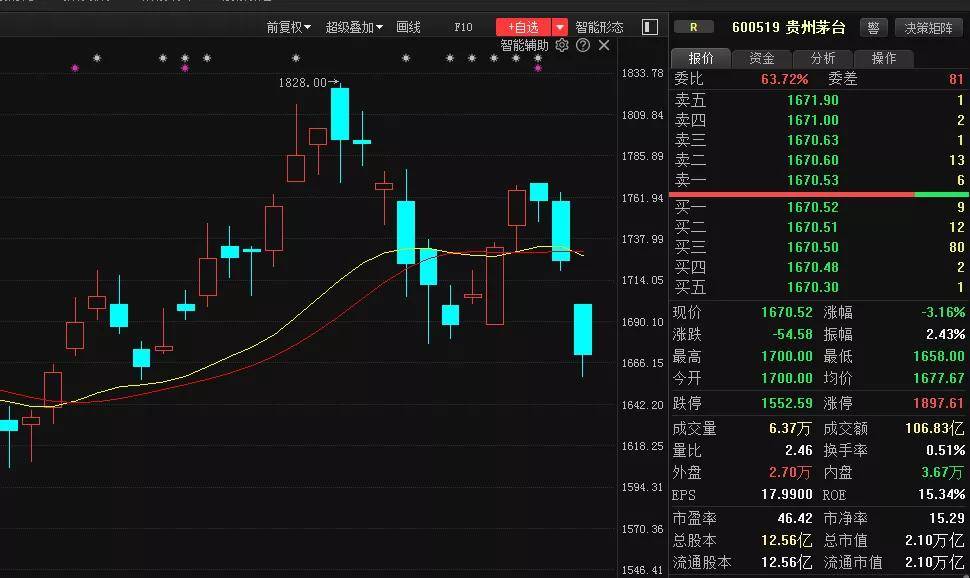Add stock with +自选 button
Screen dimensions: 970x578
523,27
